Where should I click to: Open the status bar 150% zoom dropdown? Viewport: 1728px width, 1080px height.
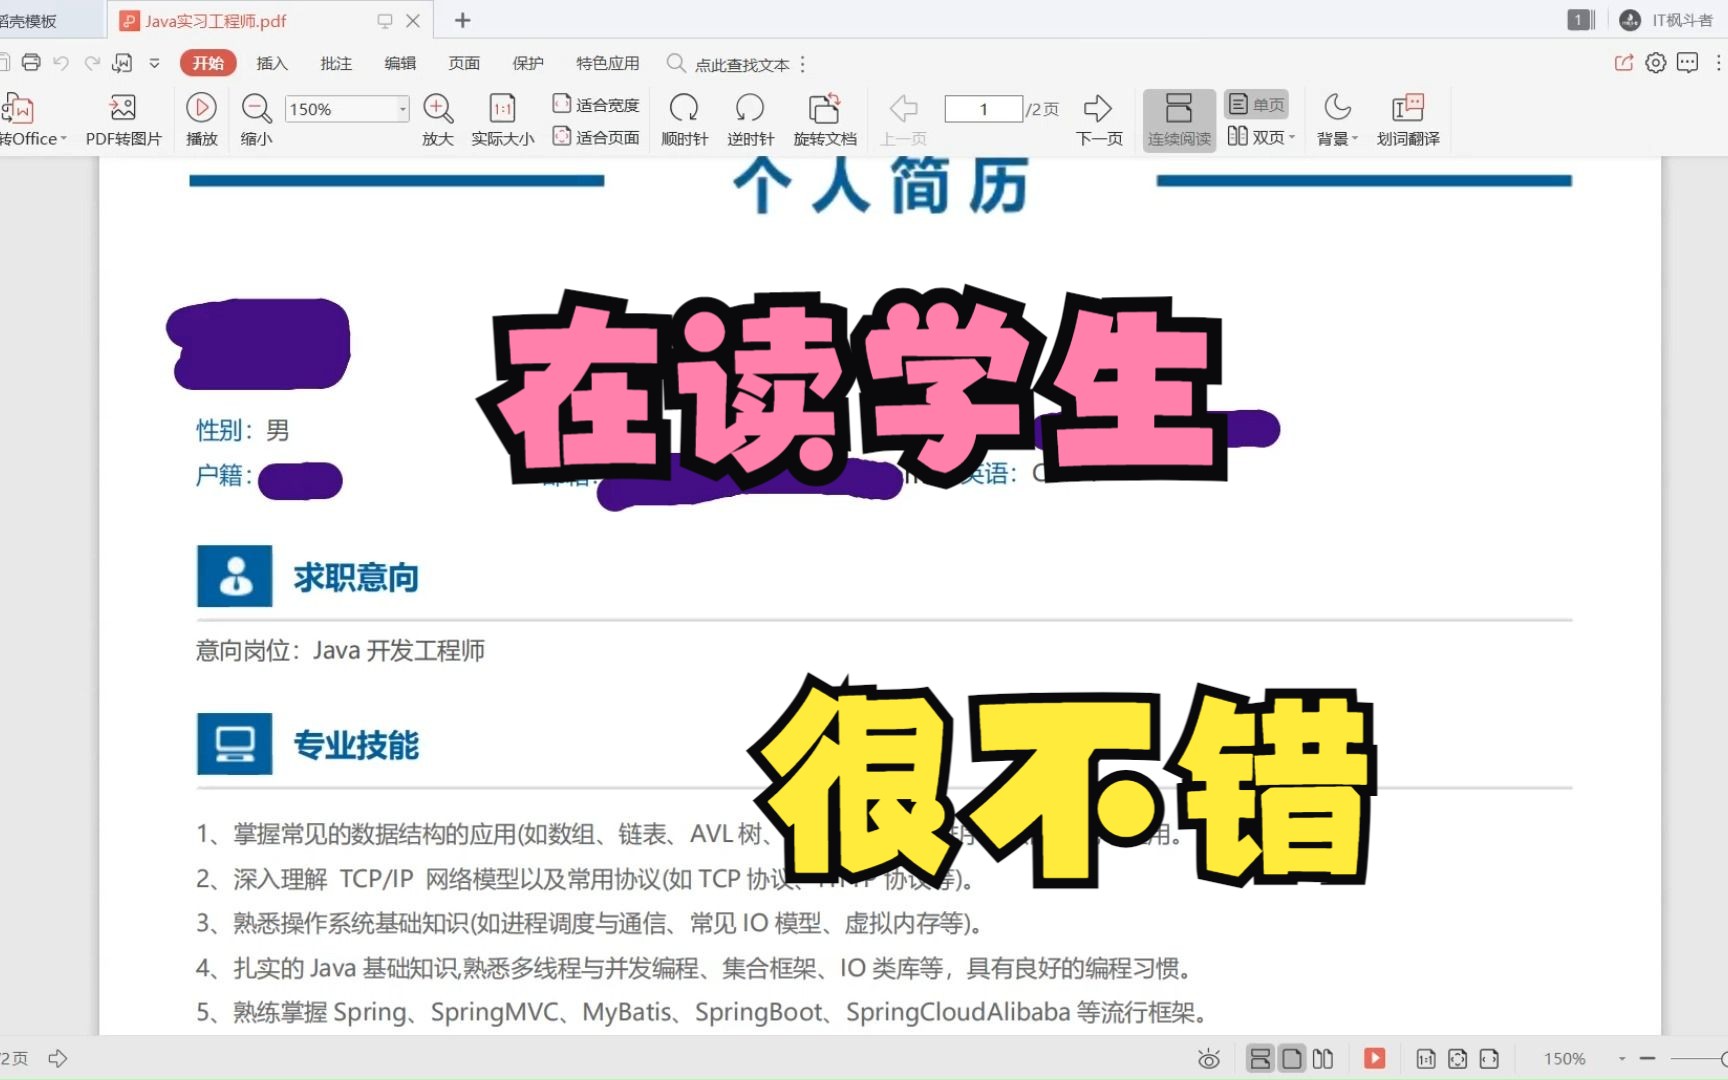pos(1622,1059)
